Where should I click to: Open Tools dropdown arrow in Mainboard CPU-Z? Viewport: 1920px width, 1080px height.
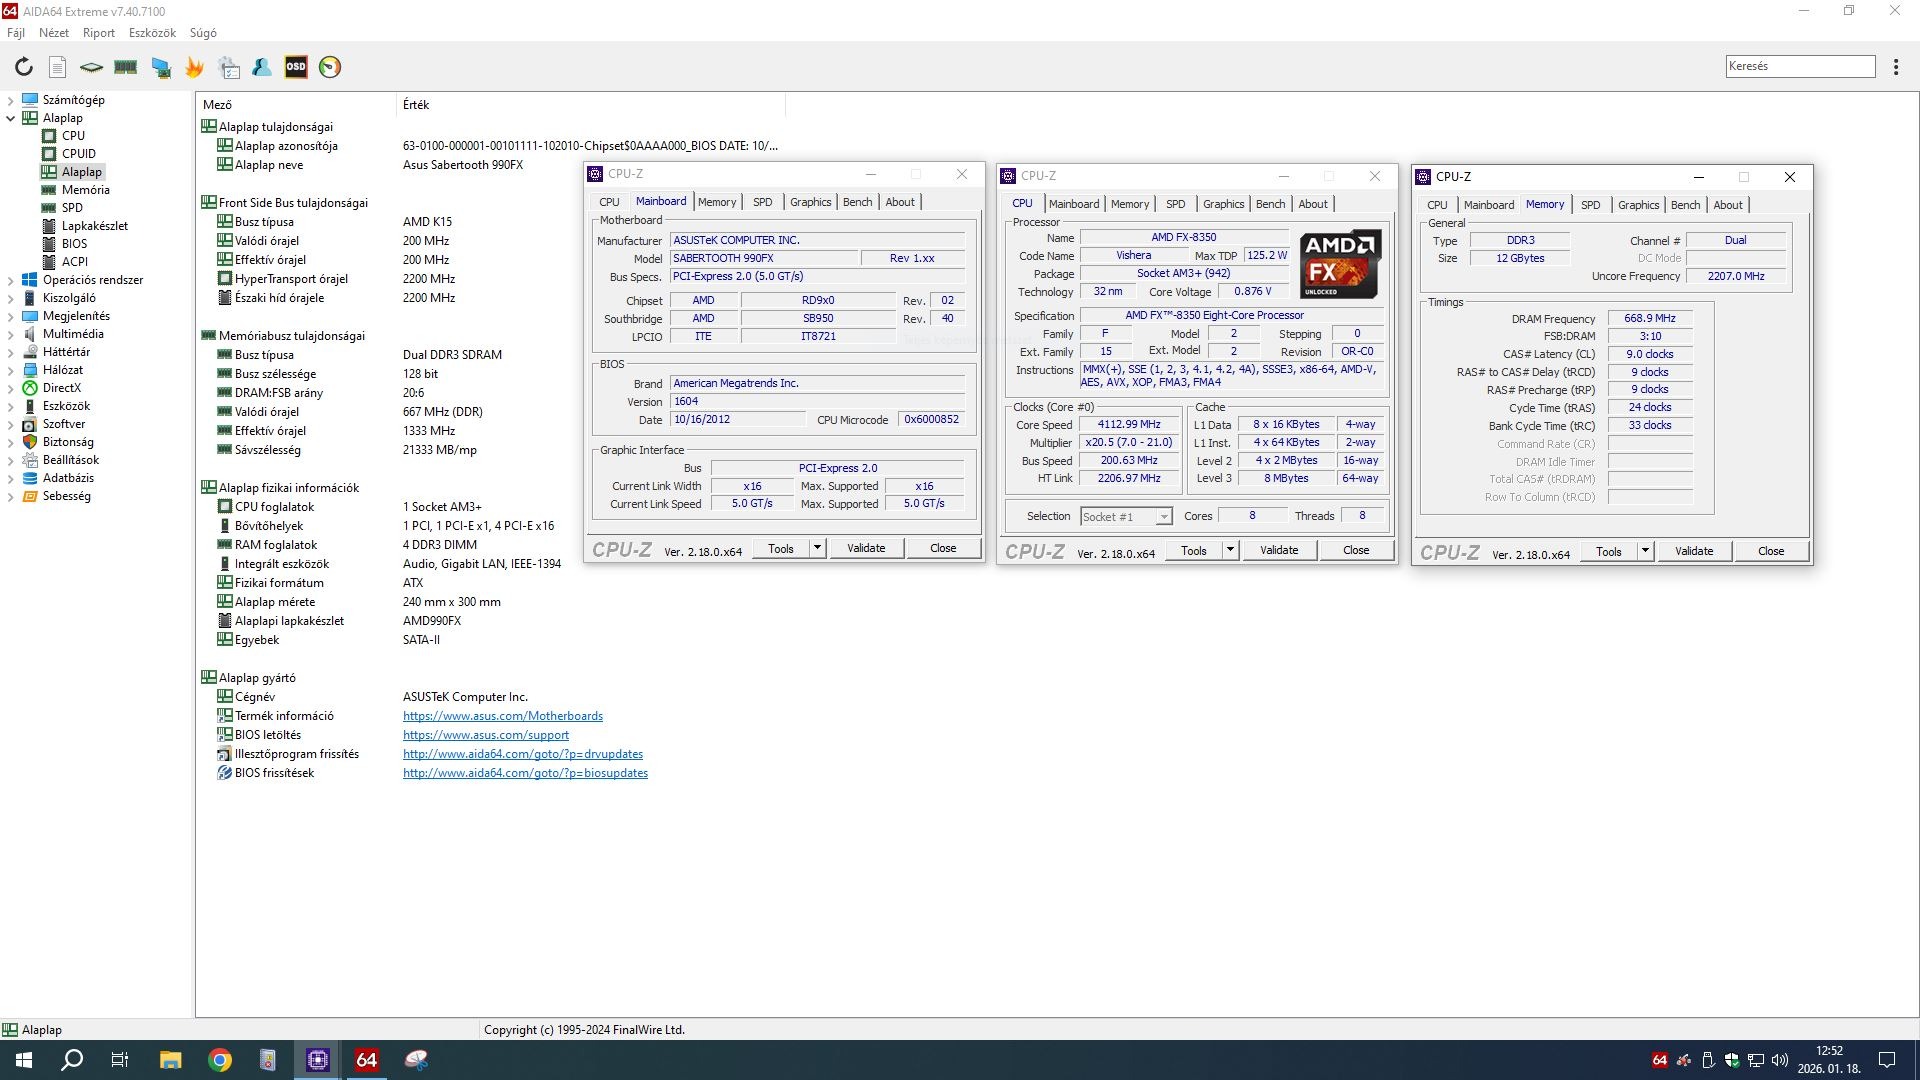[x=817, y=548]
